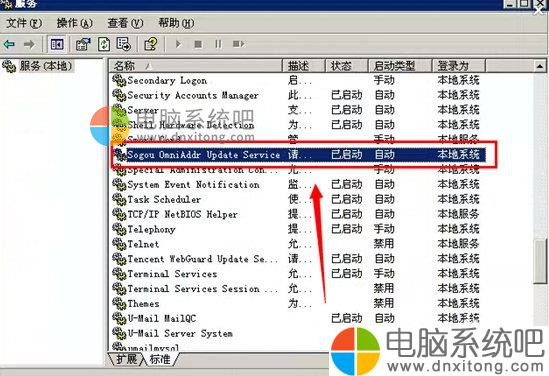Click the Back arrow toolbar icon

click(9, 44)
